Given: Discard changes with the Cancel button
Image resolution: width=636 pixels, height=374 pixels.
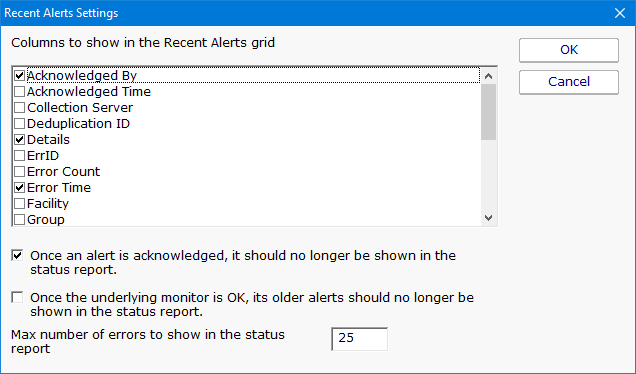Looking at the screenshot, I should coord(569,82).
